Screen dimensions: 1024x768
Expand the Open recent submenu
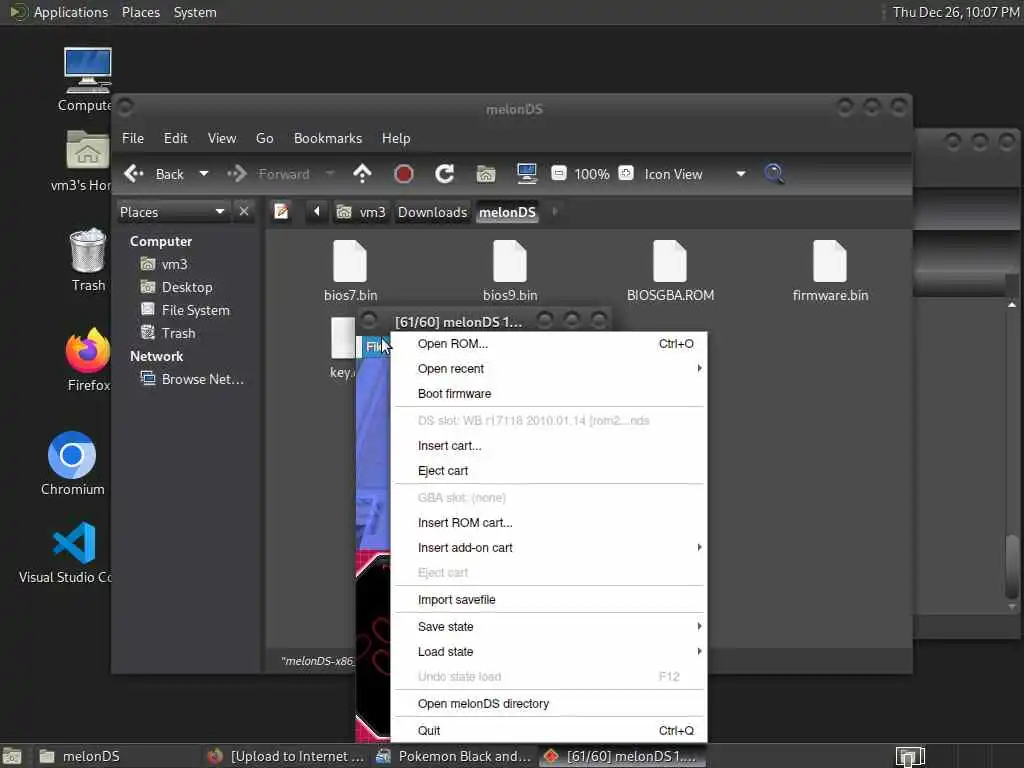(549, 368)
